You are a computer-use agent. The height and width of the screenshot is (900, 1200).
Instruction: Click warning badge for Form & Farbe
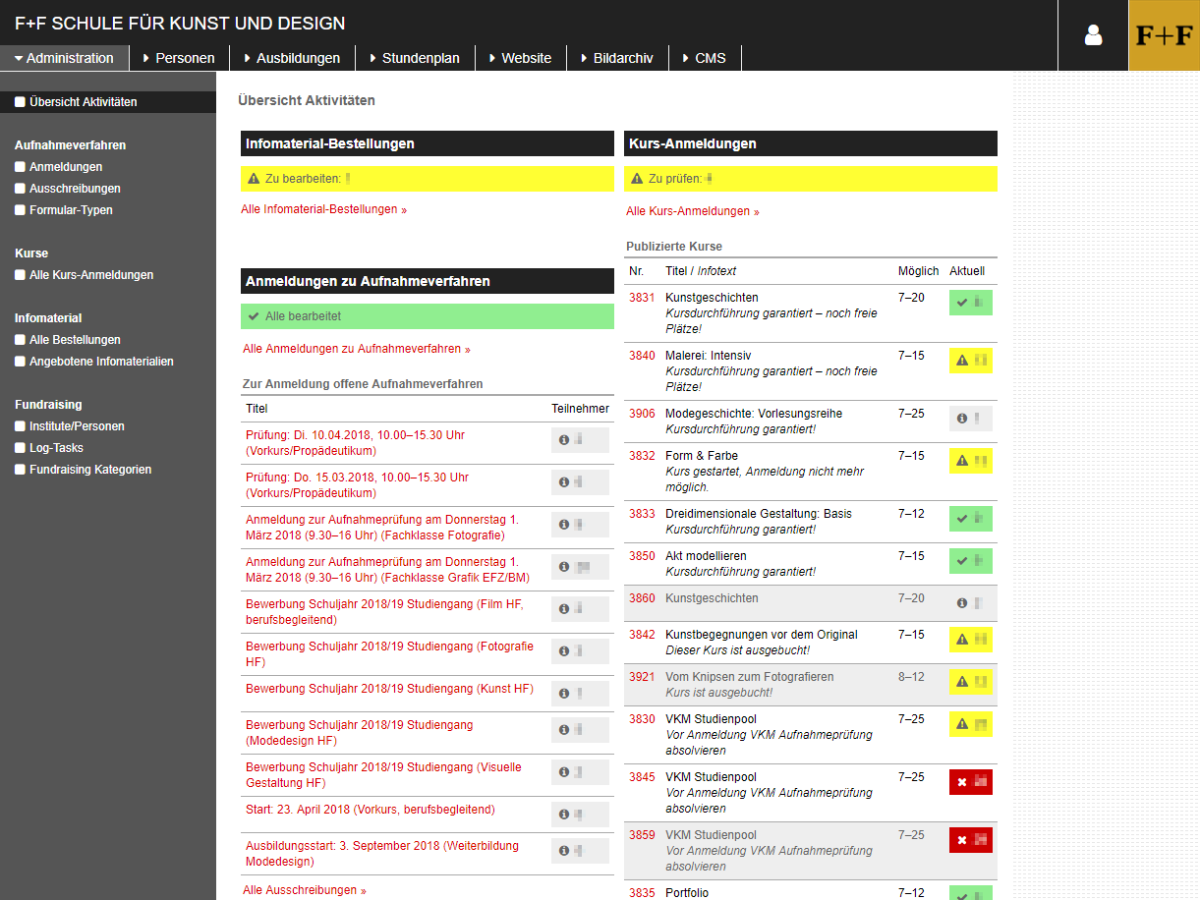(x=970, y=460)
